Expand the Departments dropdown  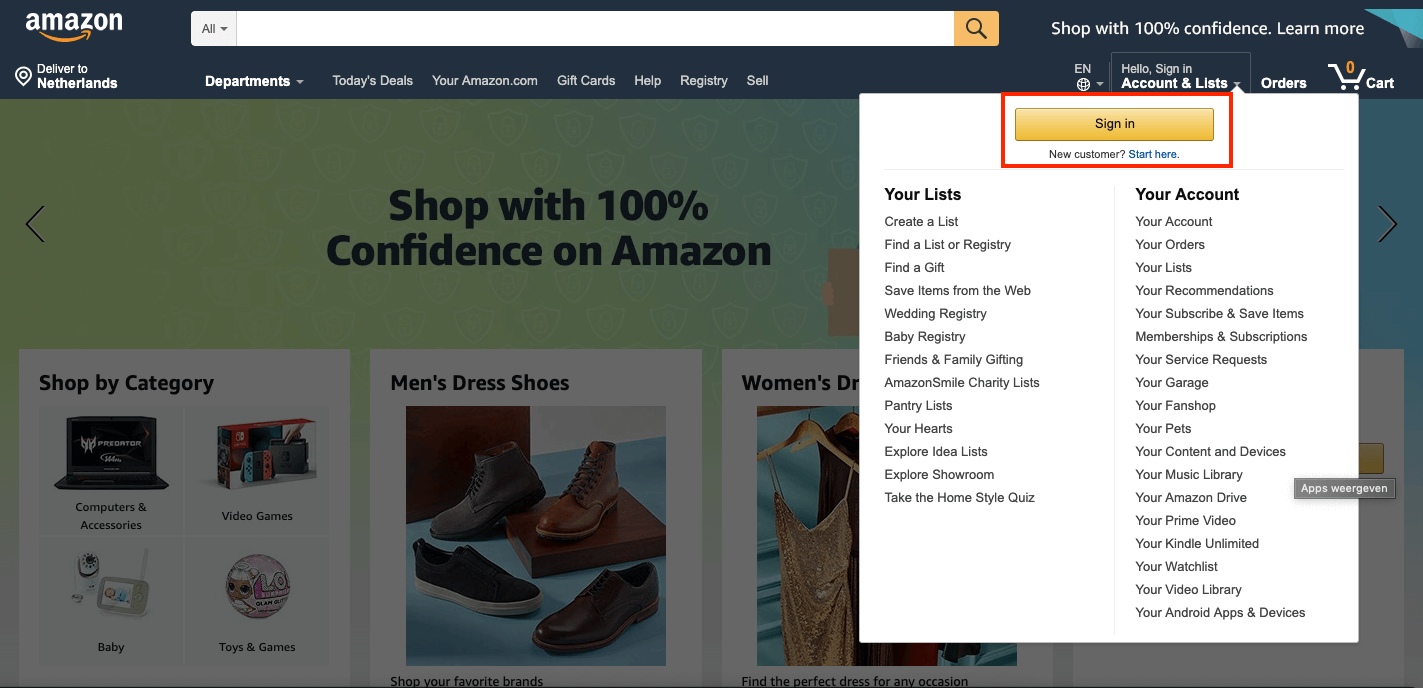pos(254,81)
